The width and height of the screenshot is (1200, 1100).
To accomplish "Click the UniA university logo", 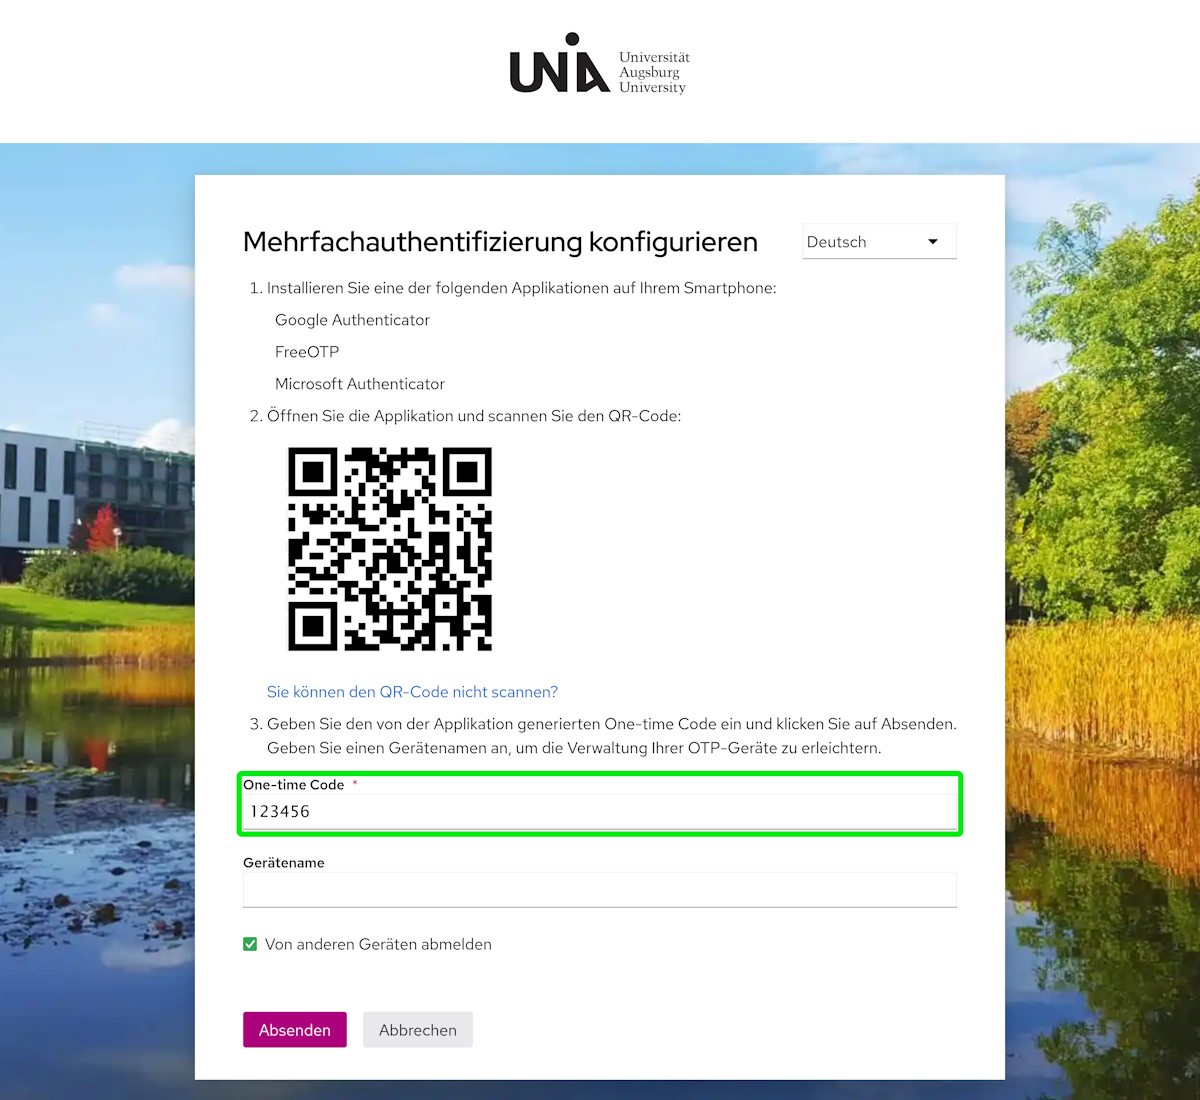I will coord(560,64).
